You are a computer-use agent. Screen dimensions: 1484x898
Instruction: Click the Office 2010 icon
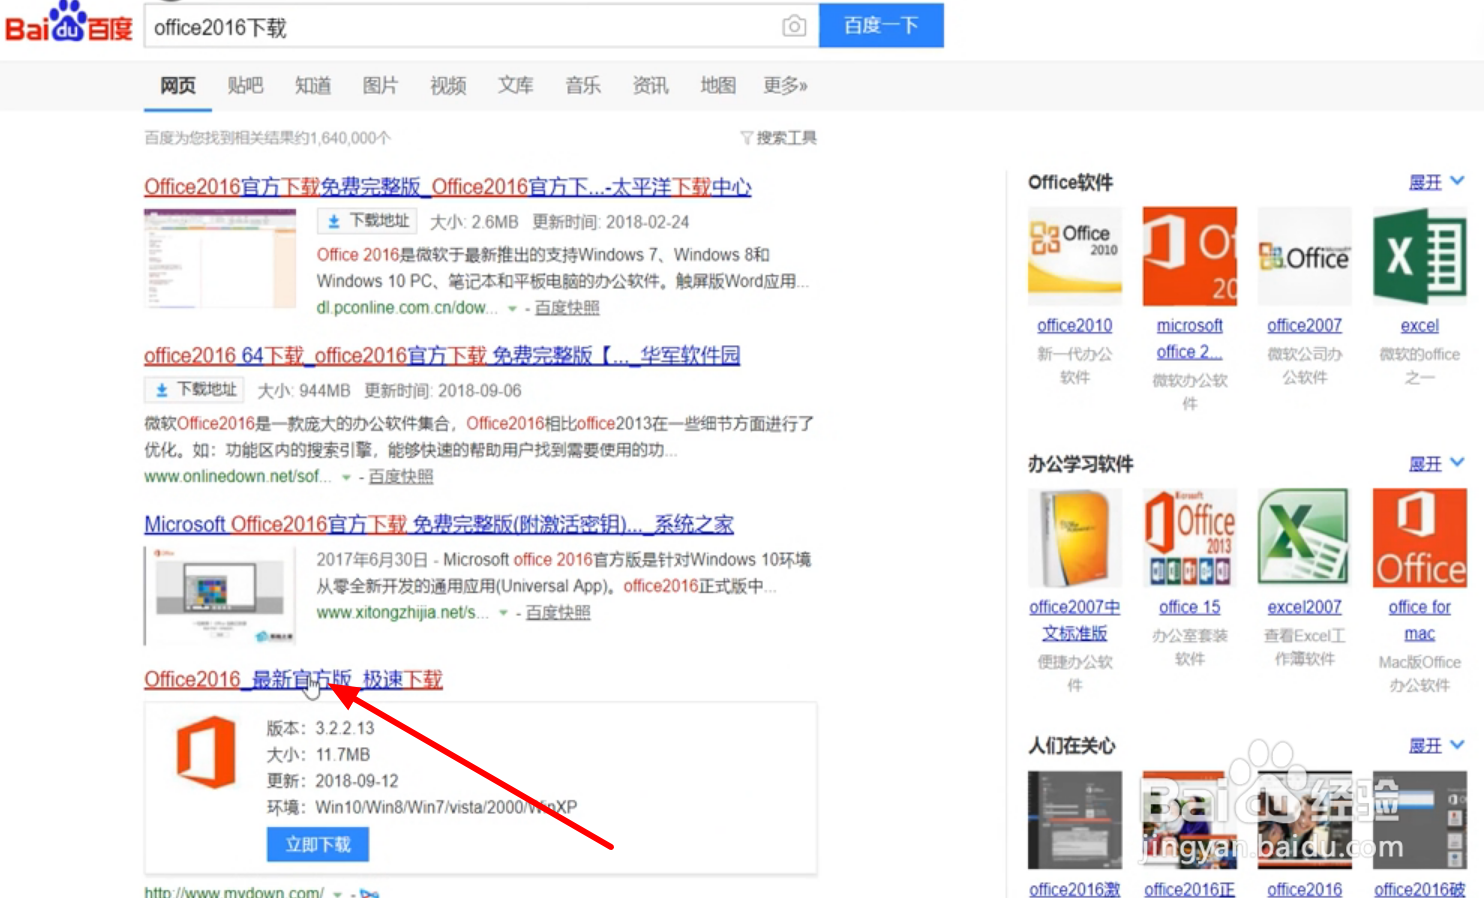[1075, 256]
